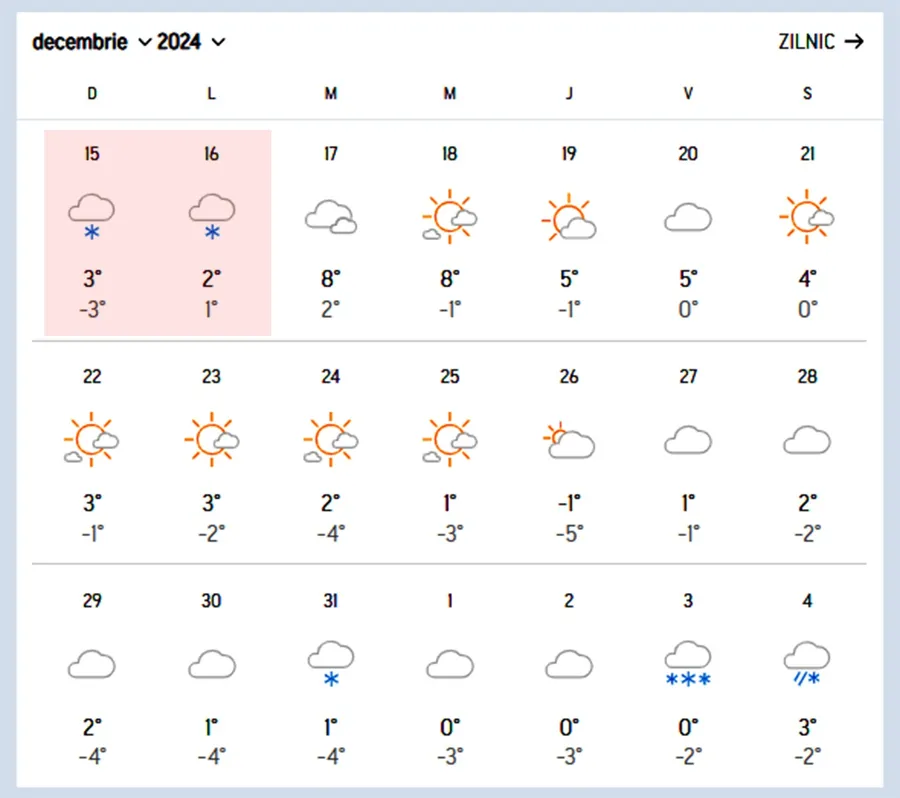Click the mostly cloudy icon for day 26
Image resolution: width=900 pixels, height=798 pixels.
tap(569, 440)
